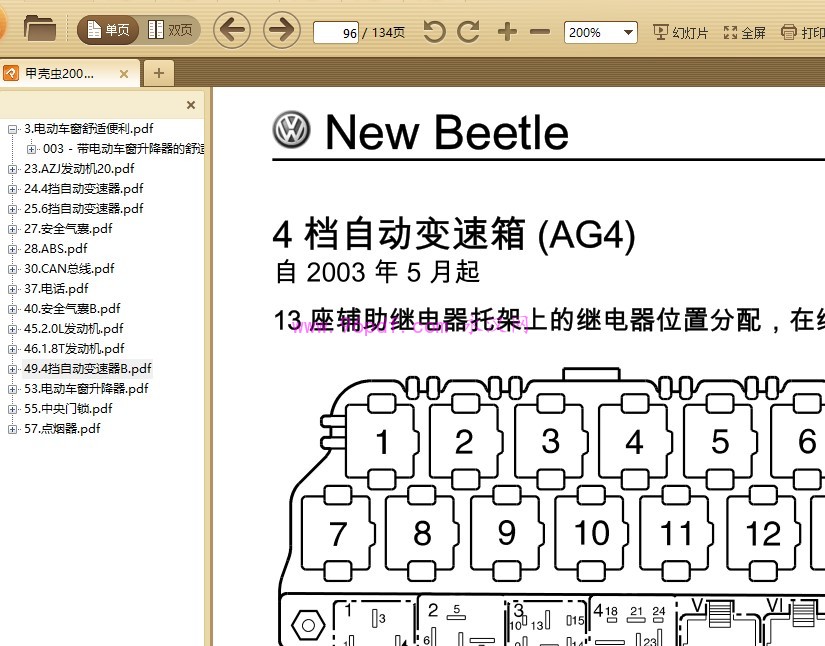Select bookmark 40.安全气囊B.pdf
The image size is (825, 646).
click(72, 309)
